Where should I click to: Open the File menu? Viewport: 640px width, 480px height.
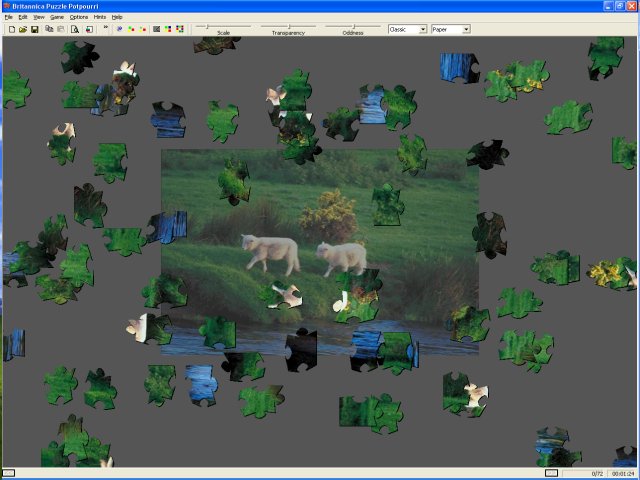click(x=9, y=17)
